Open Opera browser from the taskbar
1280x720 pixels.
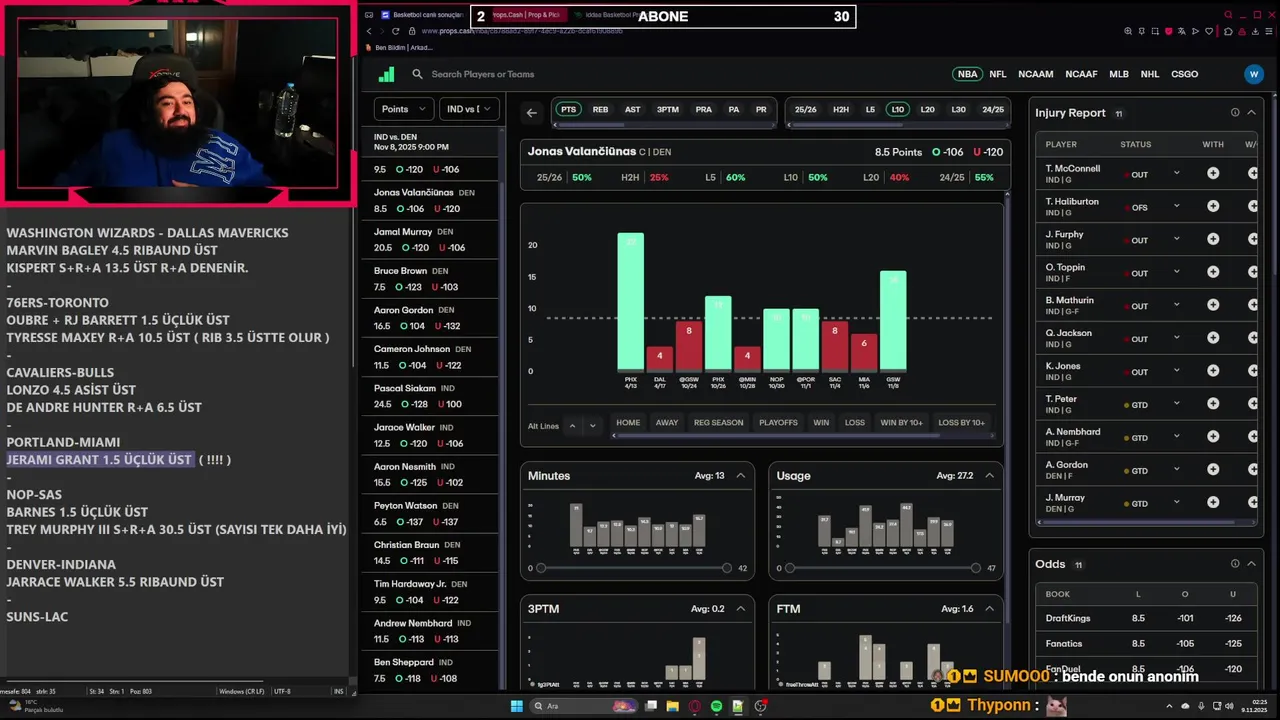695,706
